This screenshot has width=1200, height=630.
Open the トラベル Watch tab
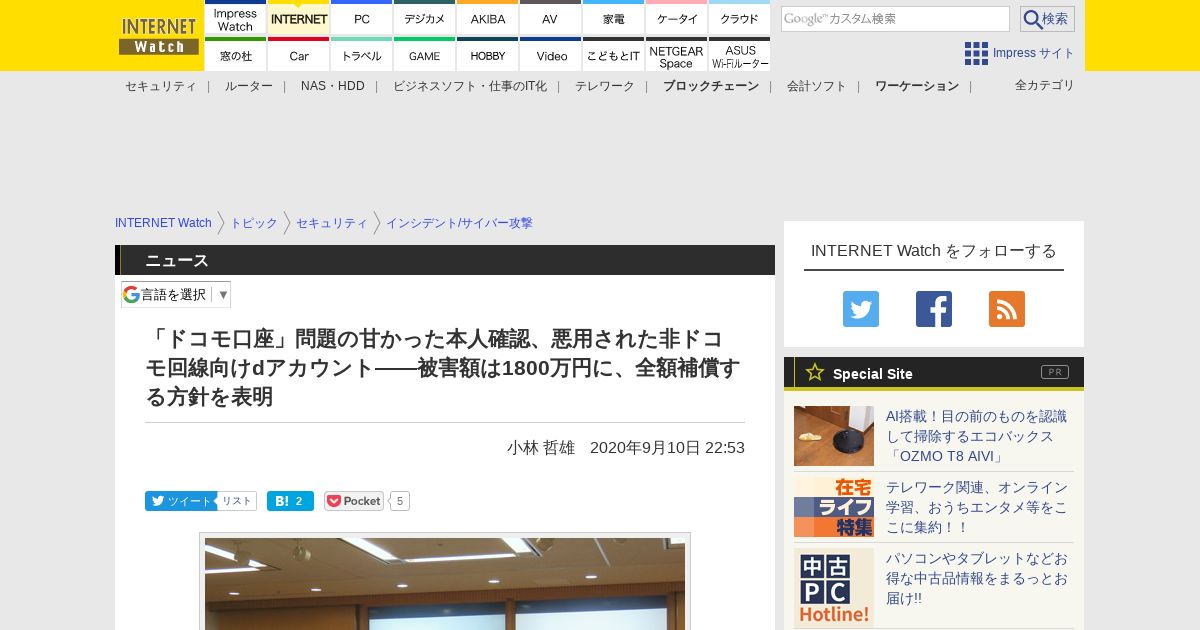[362, 55]
